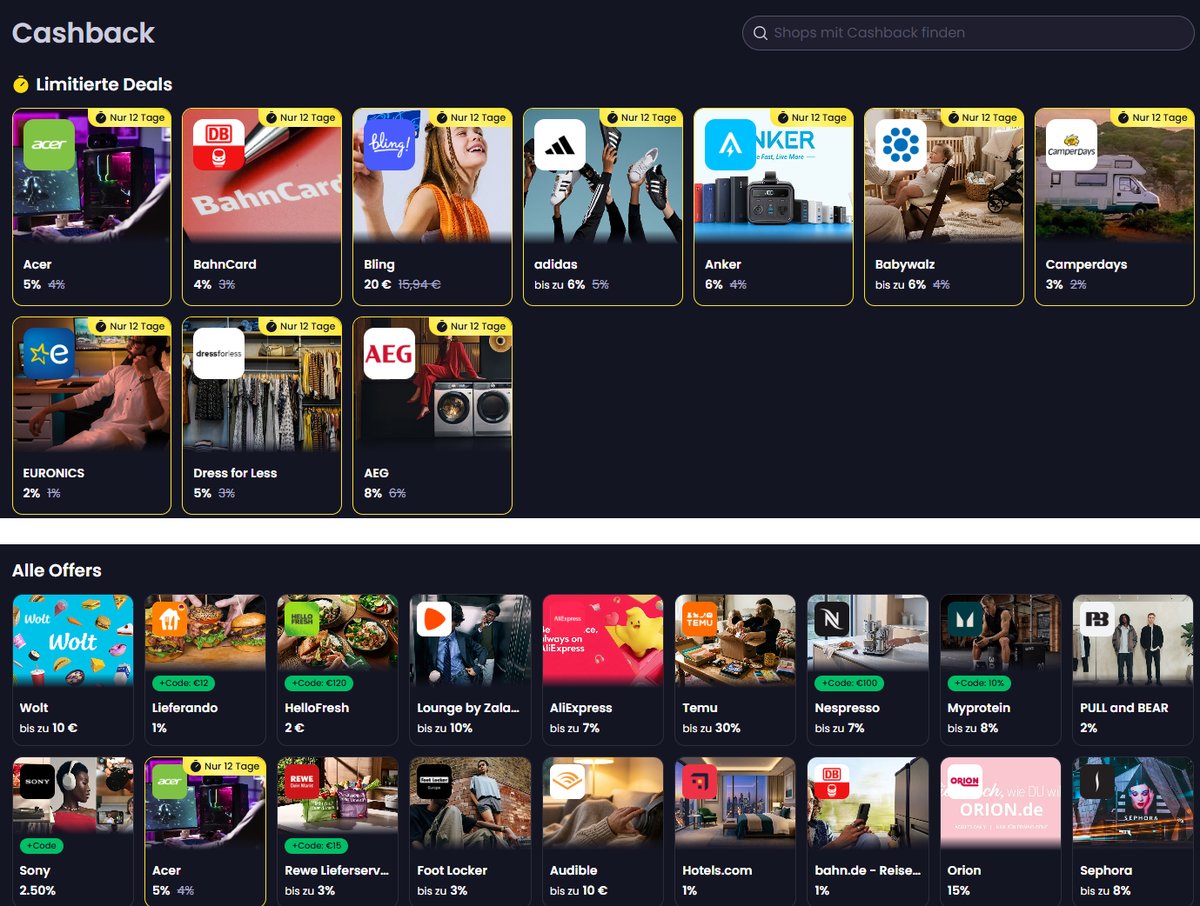The width and height of the screenshot is (1200, 906).
Task: Click the Cashback page title
Action: [83, 33]
